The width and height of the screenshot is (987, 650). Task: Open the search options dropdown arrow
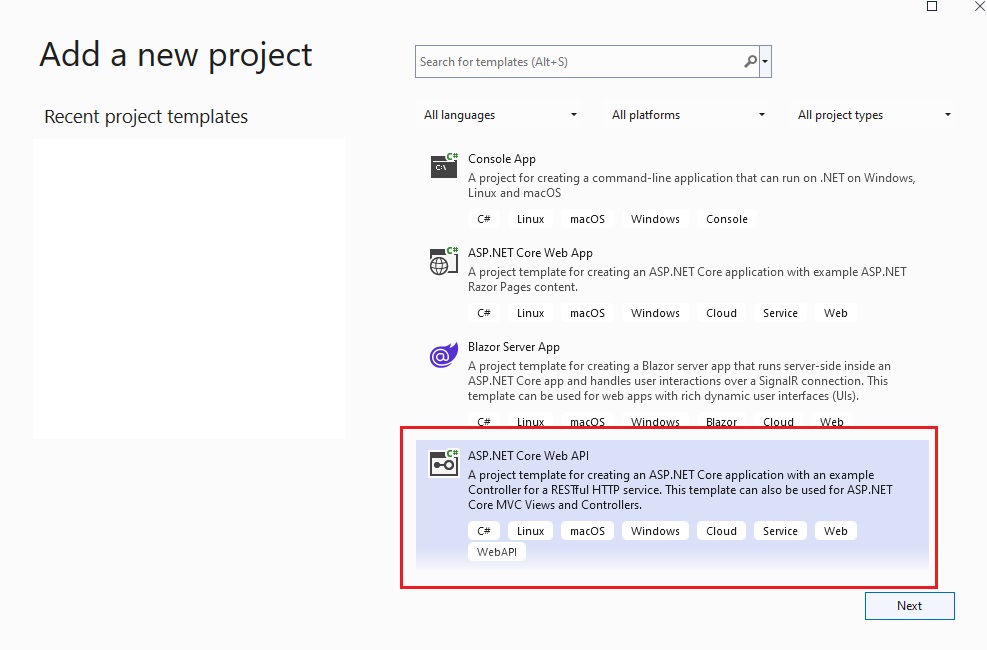[x=765, y=62]
